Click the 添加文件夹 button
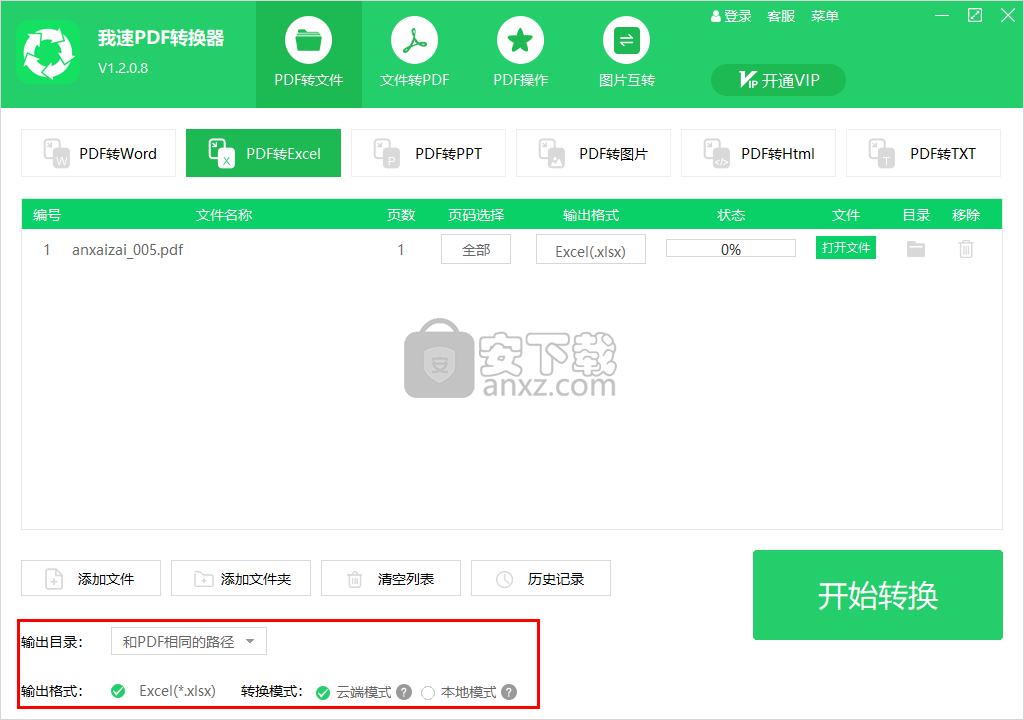1024x720 pixels. (241, 578)
